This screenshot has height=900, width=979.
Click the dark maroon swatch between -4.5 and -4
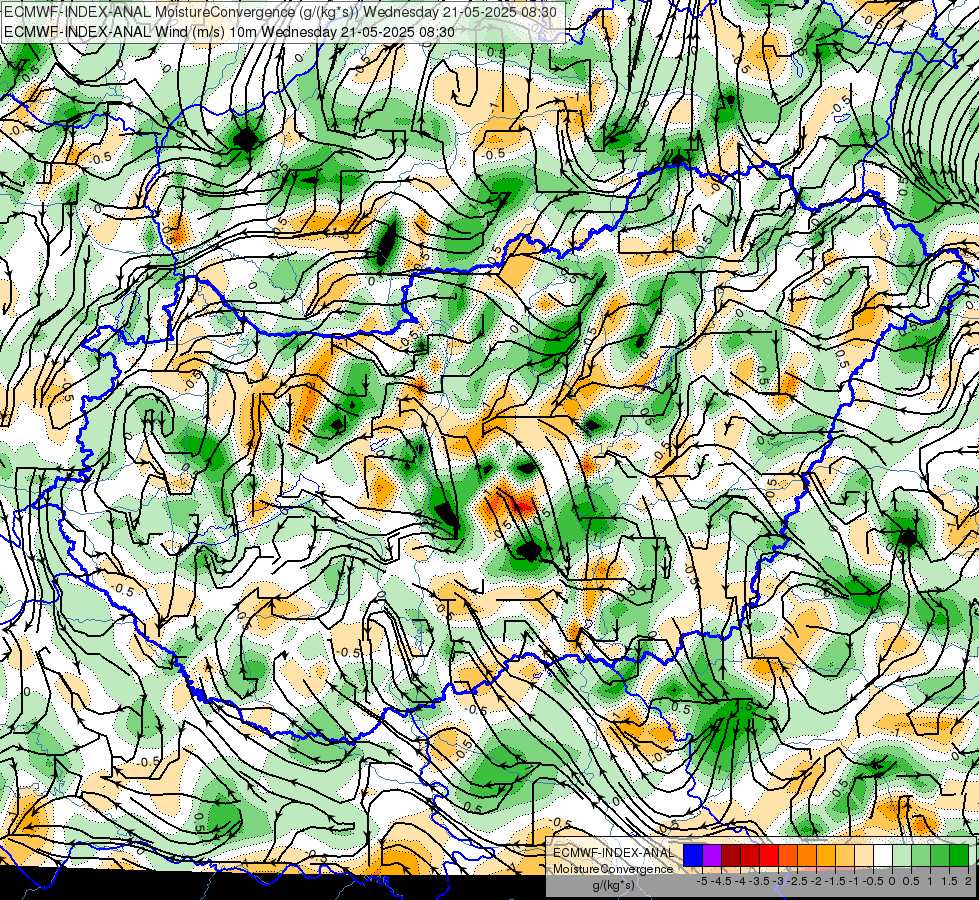pos(731,856)
